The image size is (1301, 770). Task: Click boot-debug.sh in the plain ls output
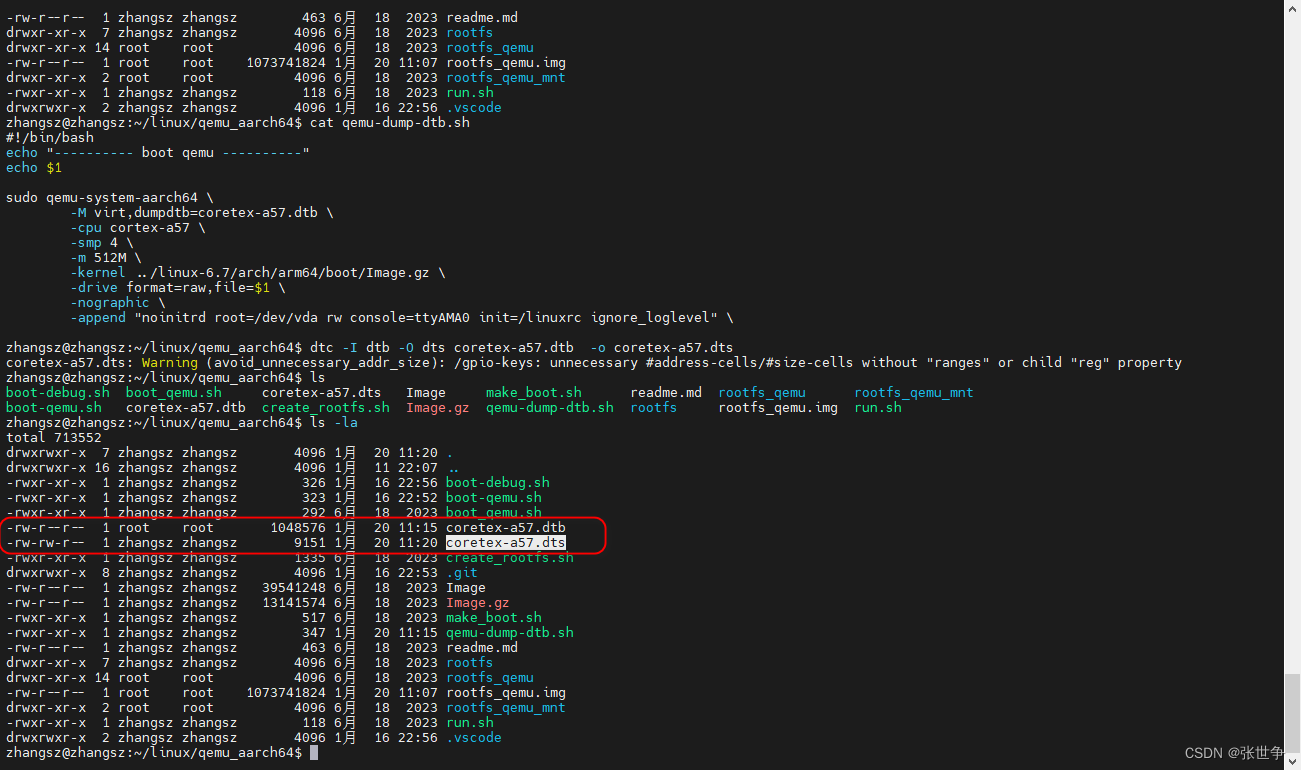58,392
